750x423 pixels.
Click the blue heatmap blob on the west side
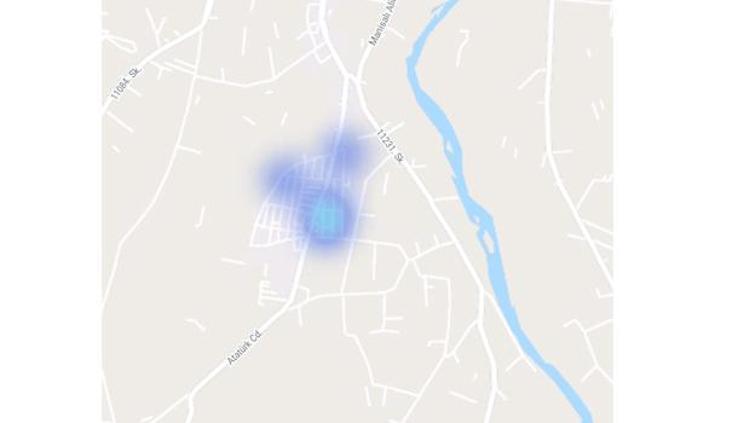[x=280, y=175]
